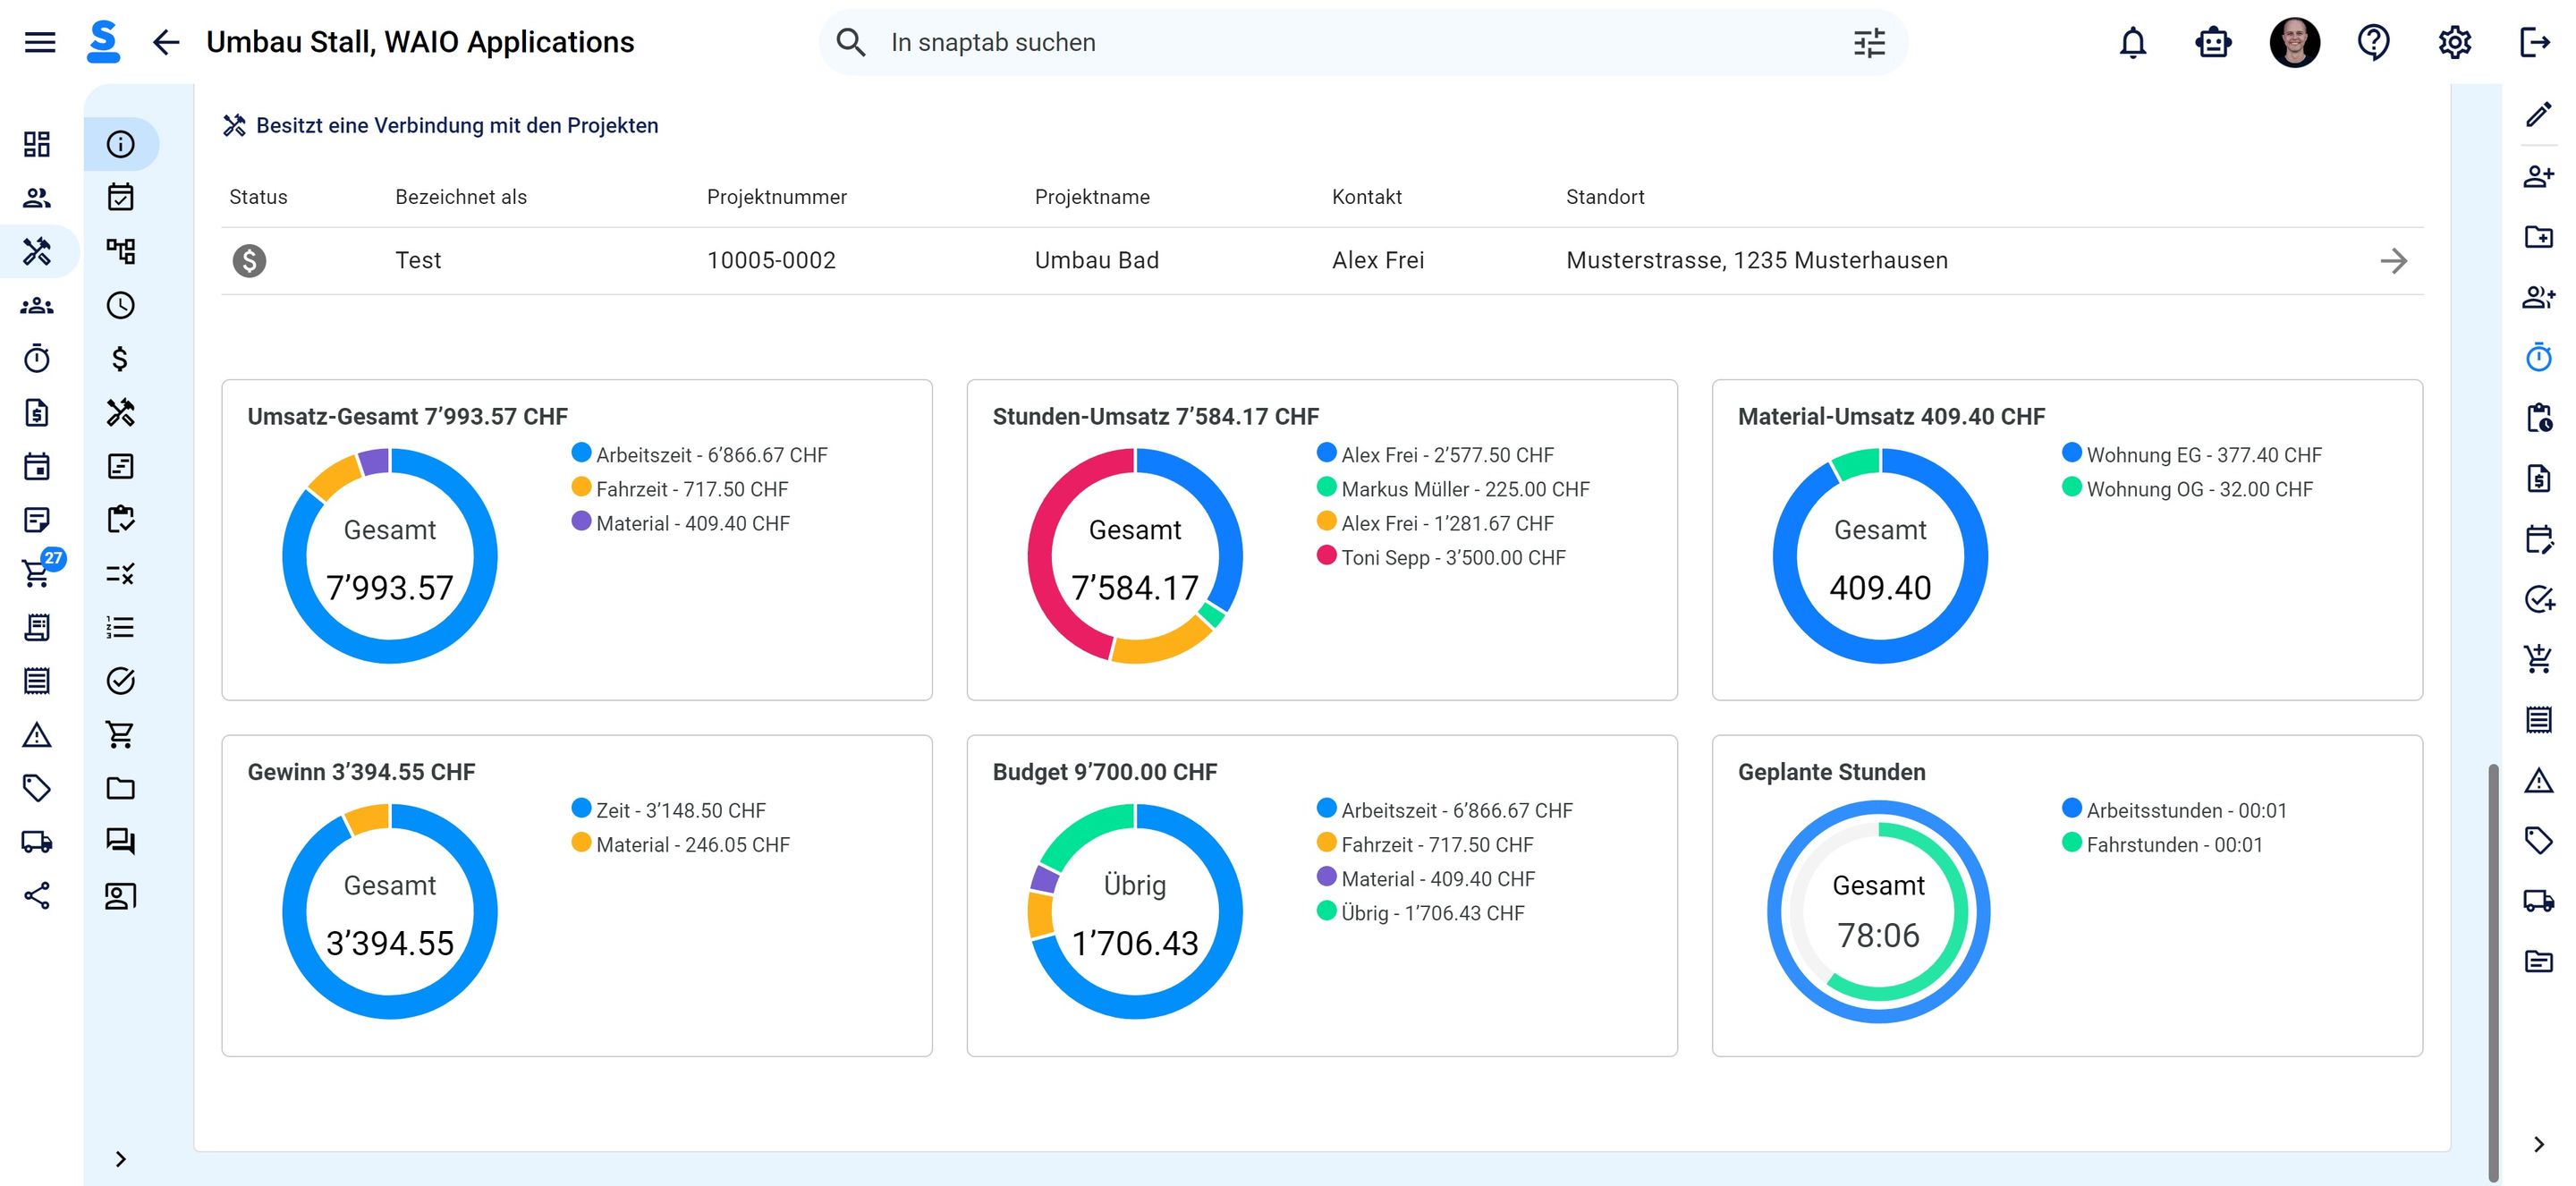This screenshot has width=2576, height=1186.
Task: Click the pencil edit icon on right bar
Action: coord(2538,115)
